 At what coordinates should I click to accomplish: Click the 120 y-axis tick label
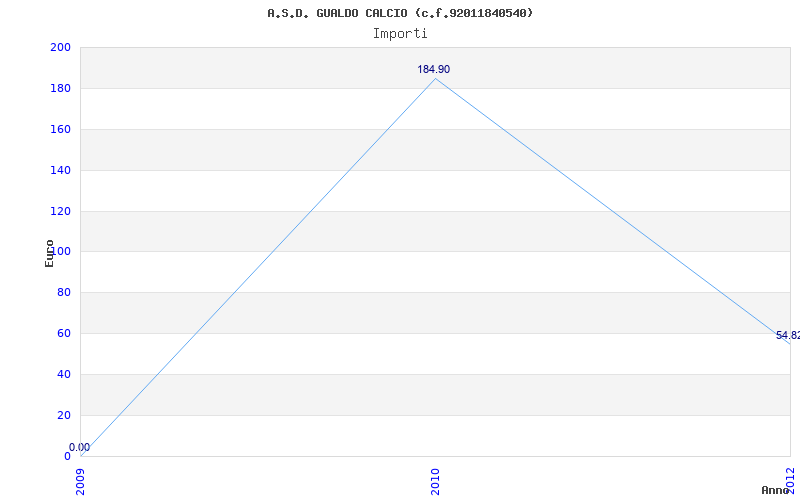pos(60,211)
